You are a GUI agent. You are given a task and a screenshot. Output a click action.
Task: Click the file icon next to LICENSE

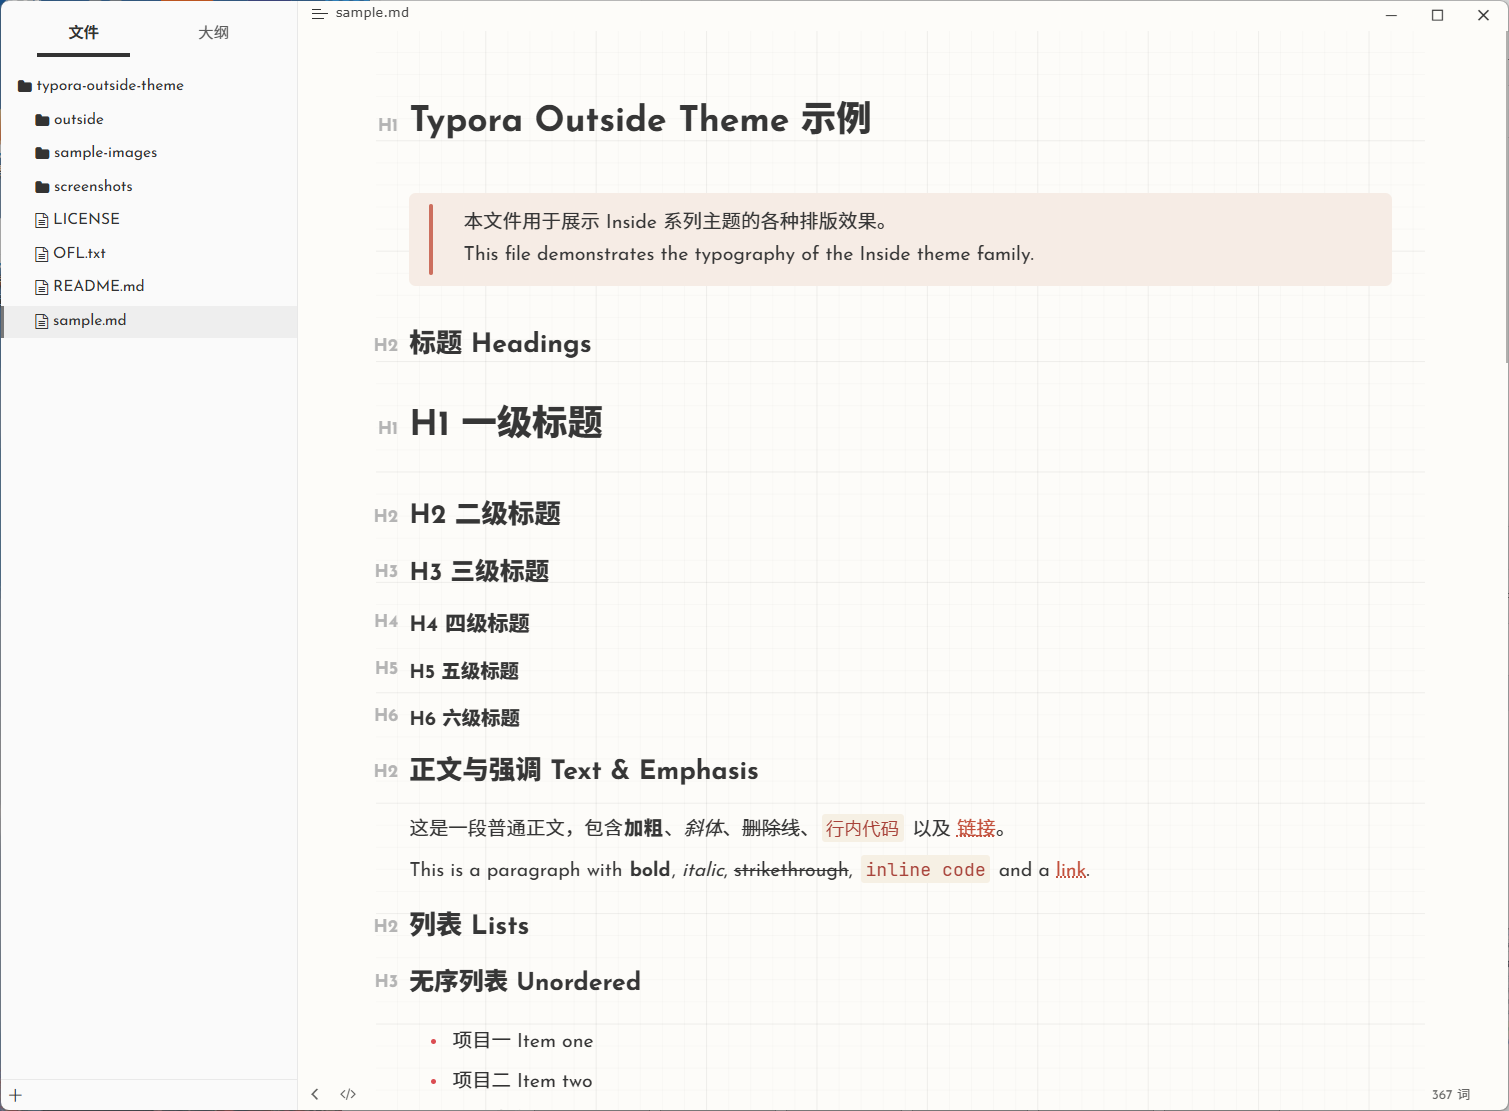click(x=42, y=220)
